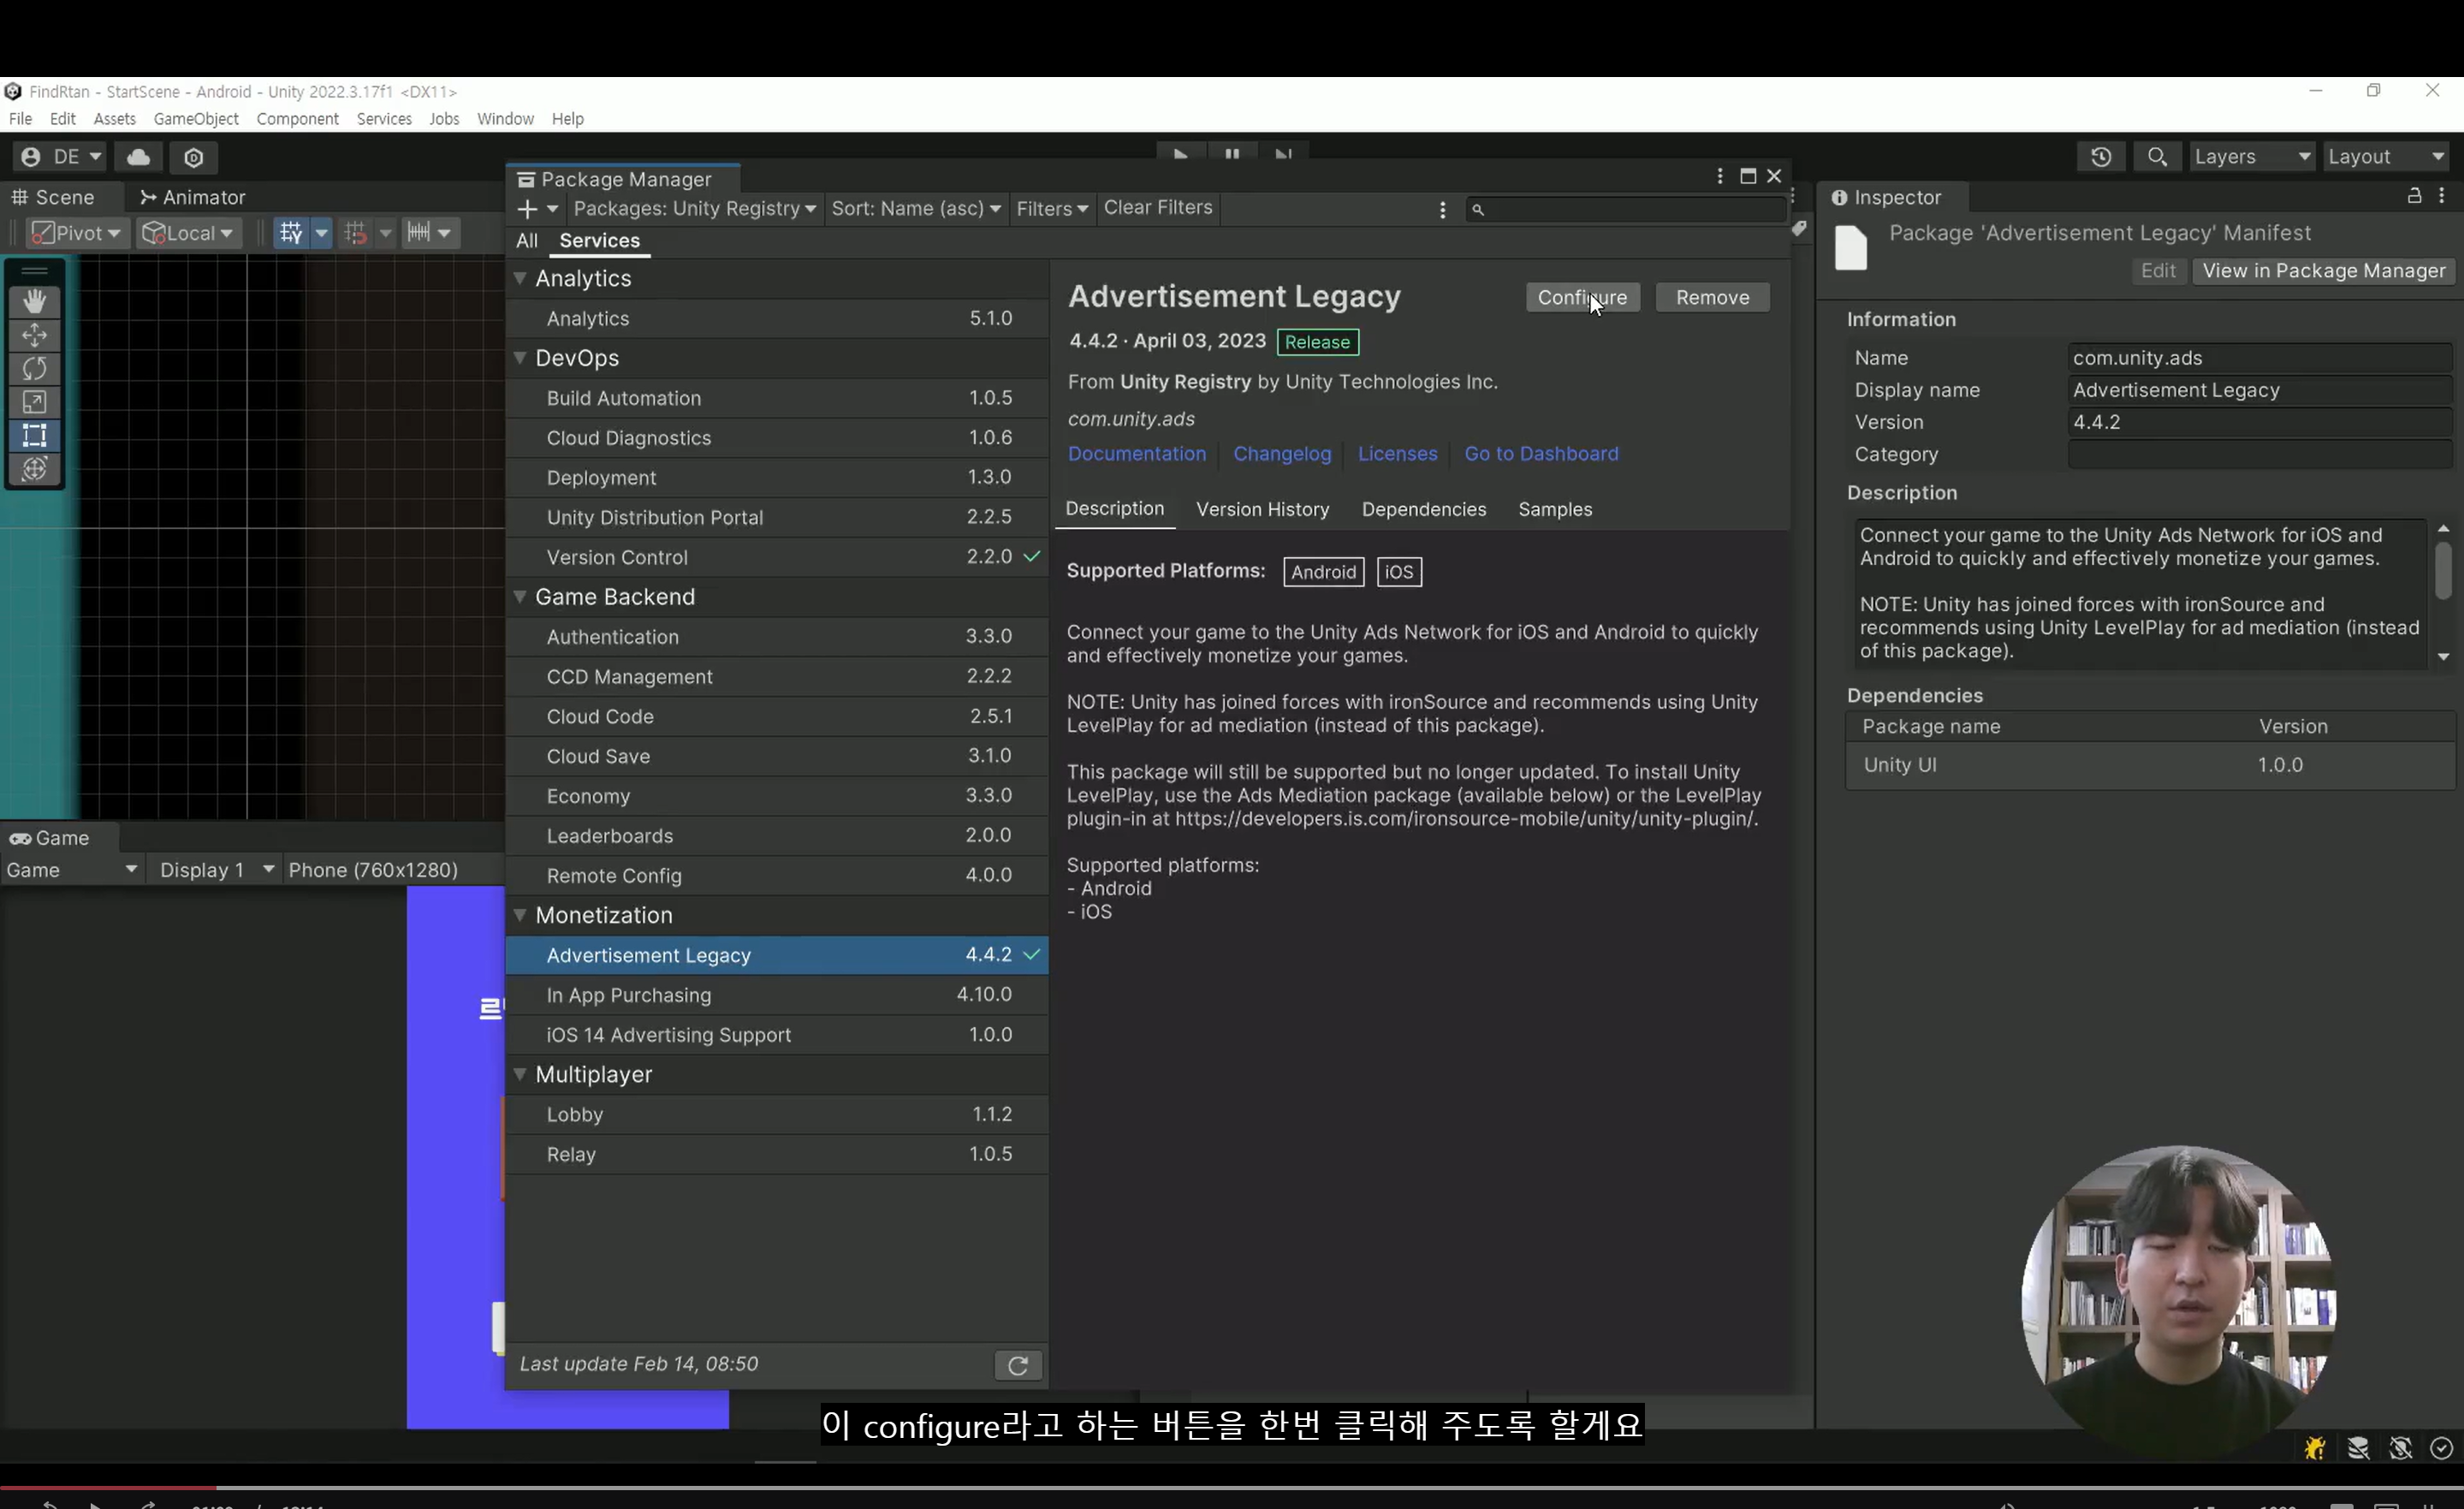Open the Assets menu
Viewport: 2464px width, 1509px height.
click(x=114, y=119)
